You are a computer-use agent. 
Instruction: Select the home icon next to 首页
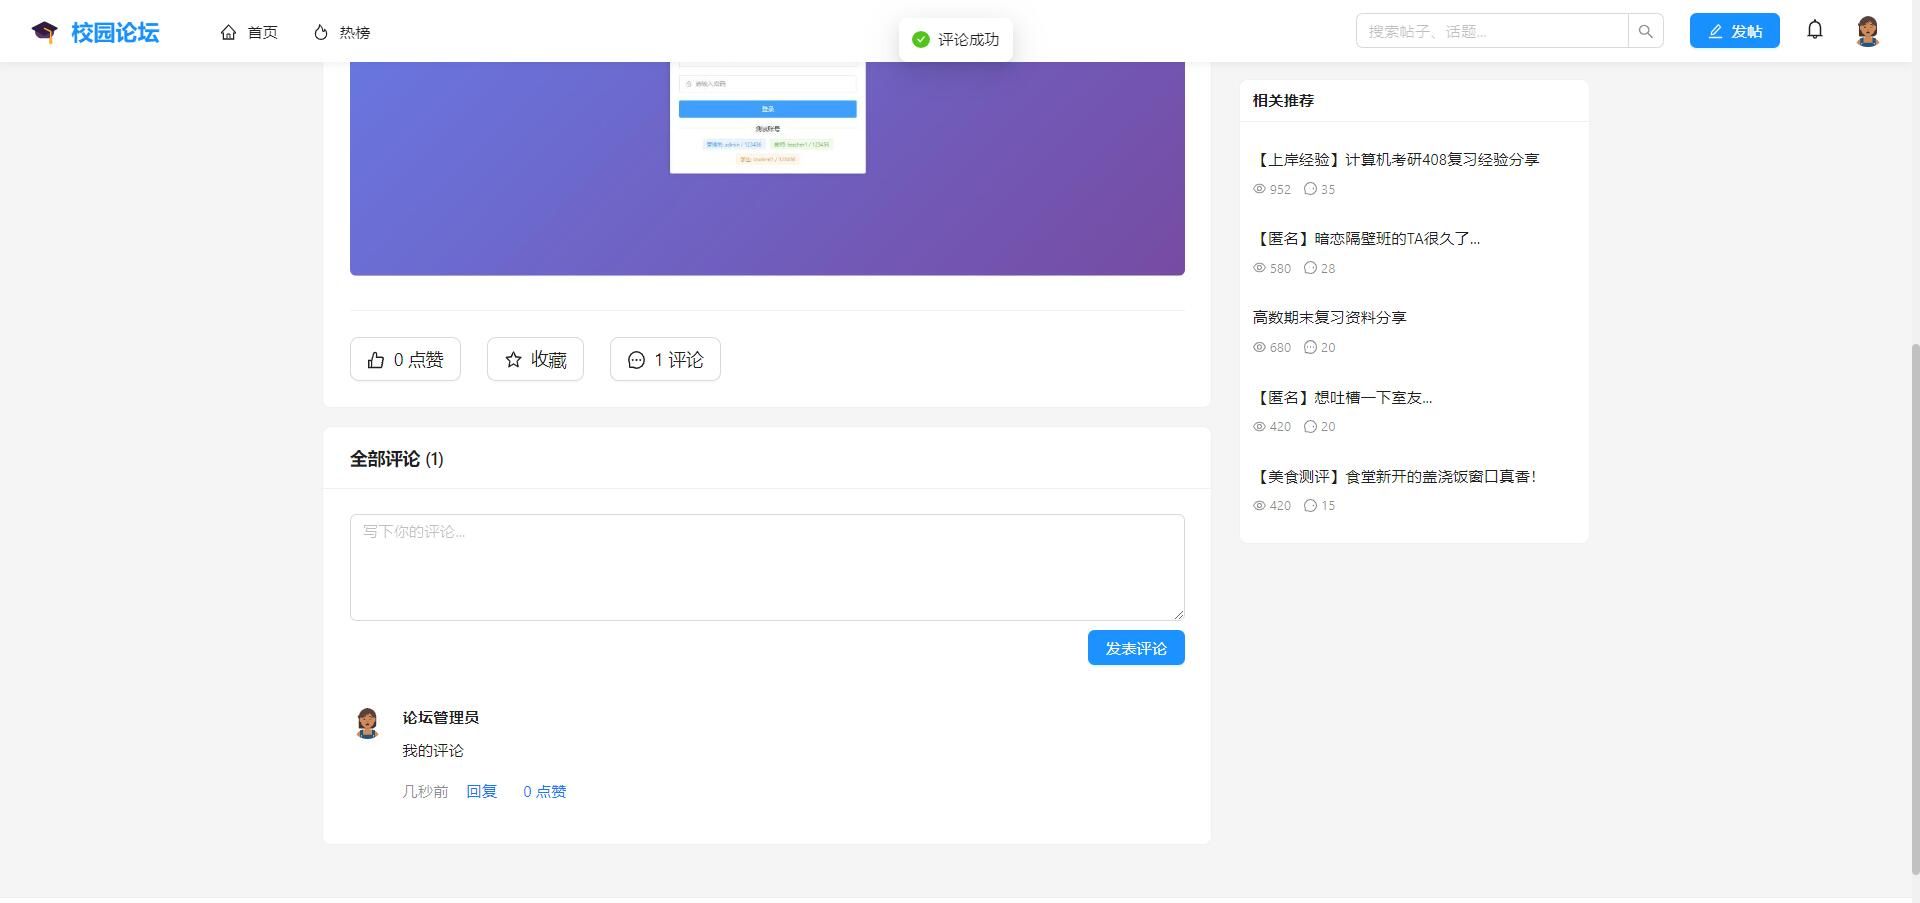[228, 31]
